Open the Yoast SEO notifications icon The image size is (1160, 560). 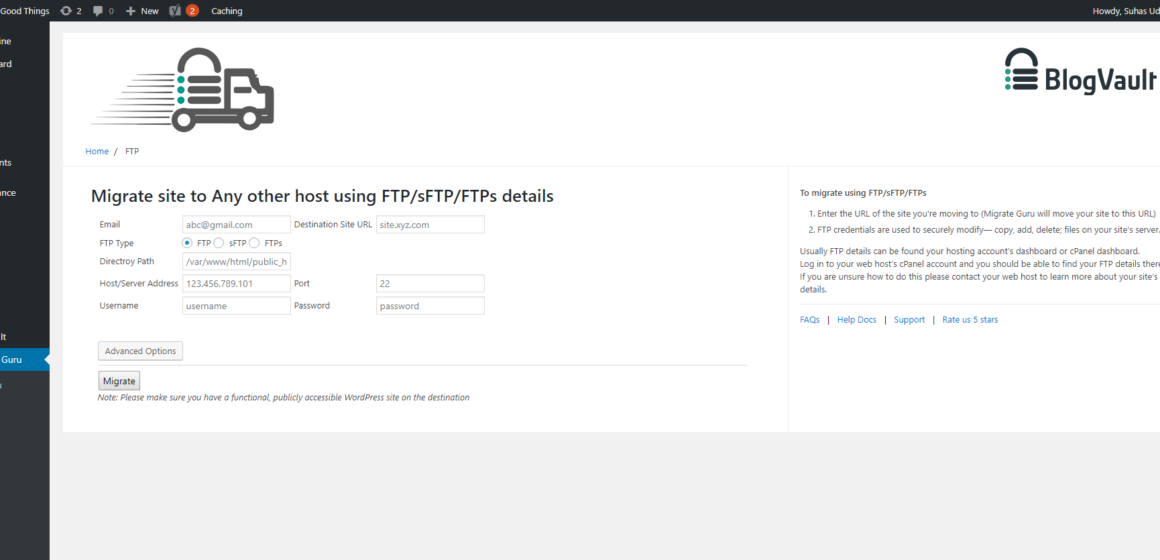tap(175, 11)
